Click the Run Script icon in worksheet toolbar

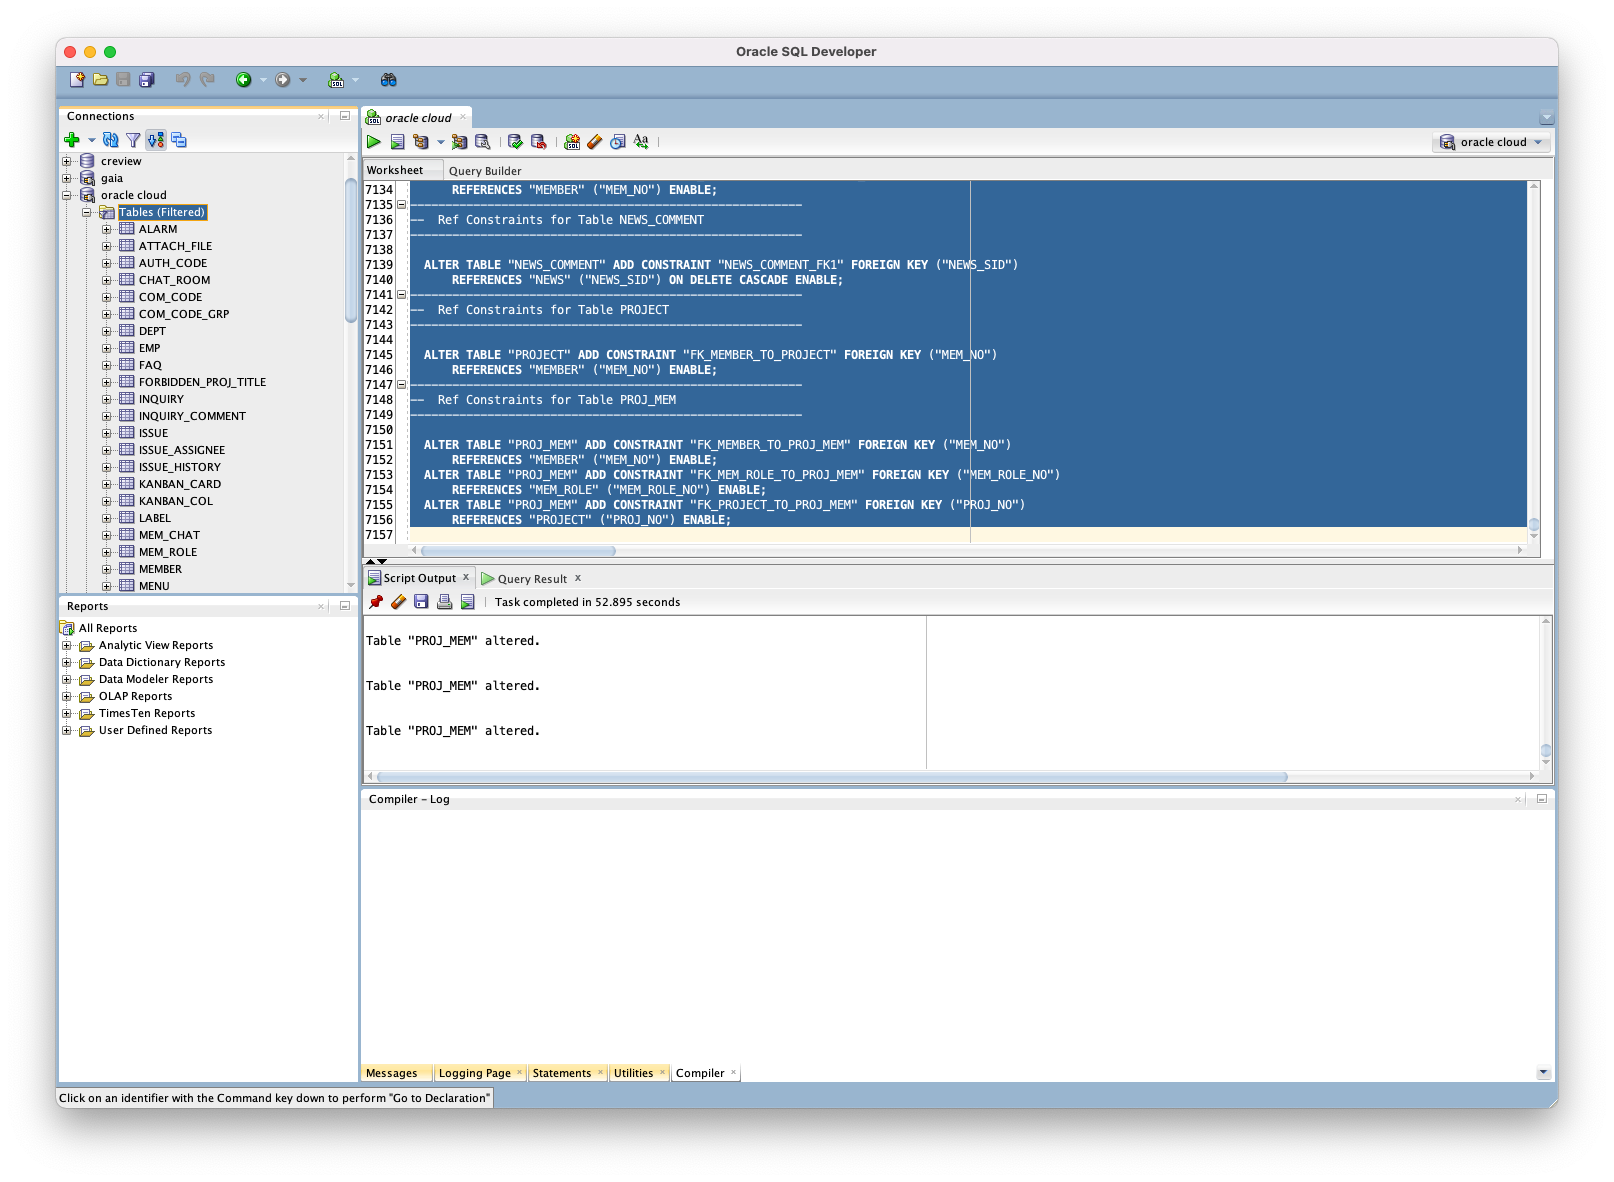click(x=397, y=142)
